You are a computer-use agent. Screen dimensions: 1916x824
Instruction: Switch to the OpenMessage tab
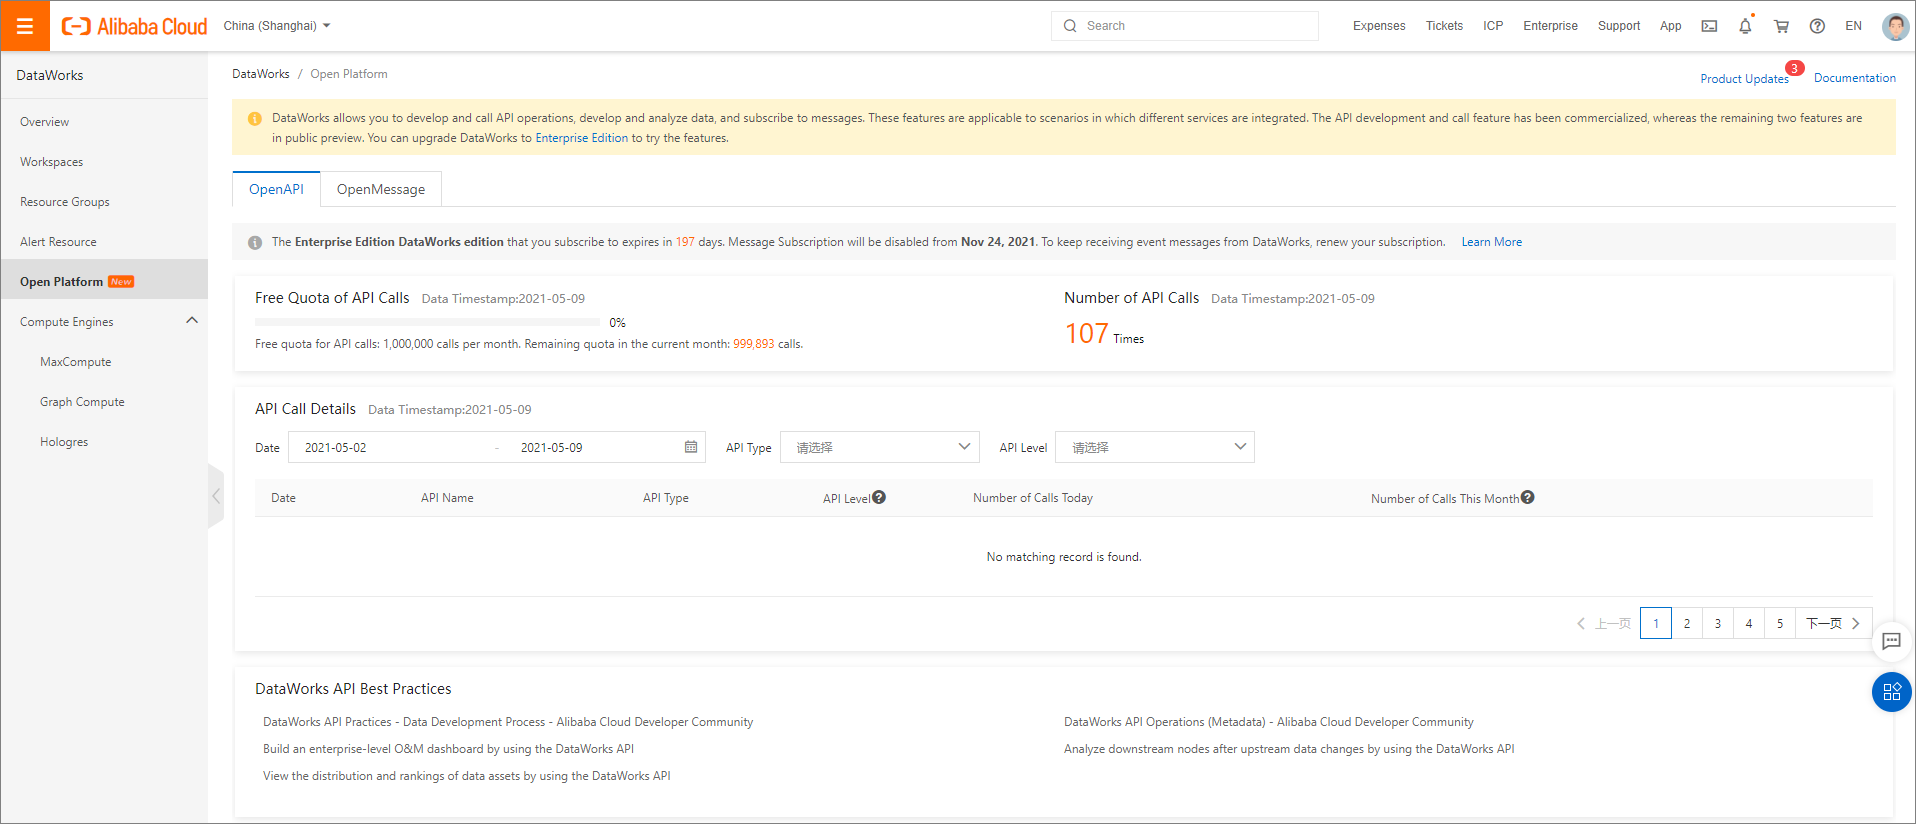coord(381,189)
